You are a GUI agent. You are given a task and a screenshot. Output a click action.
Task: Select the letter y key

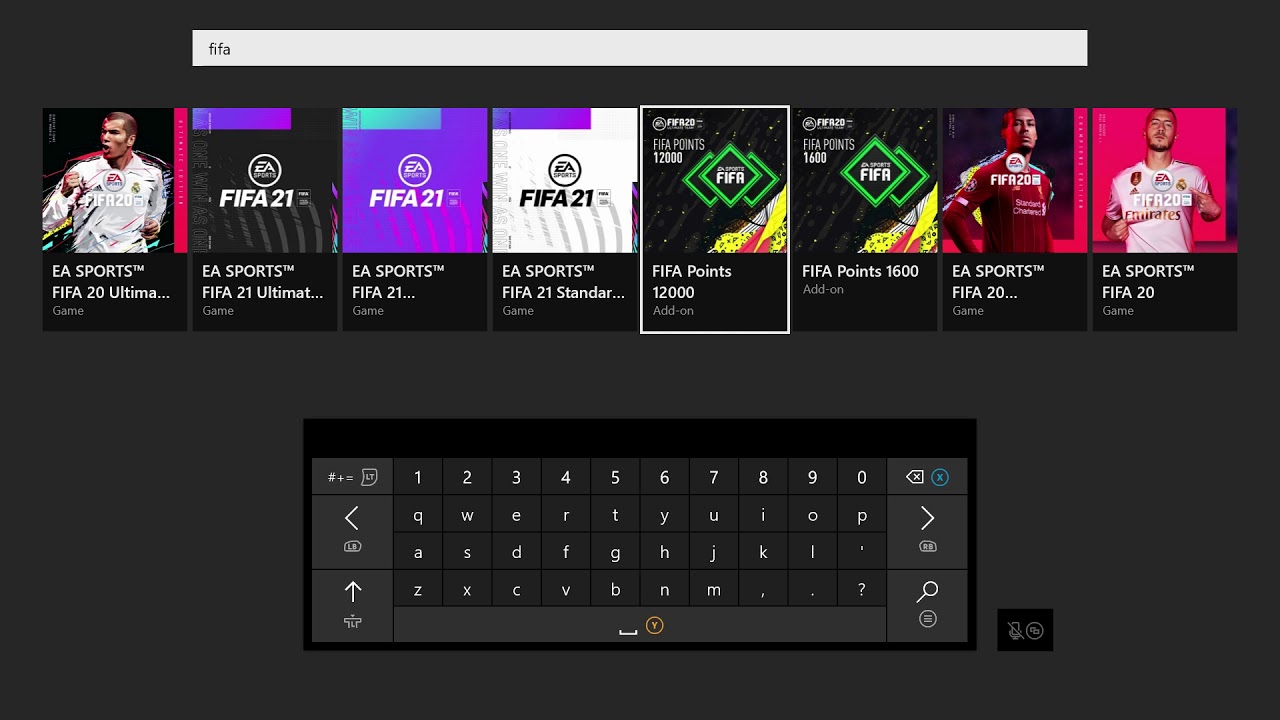point(664,516)
